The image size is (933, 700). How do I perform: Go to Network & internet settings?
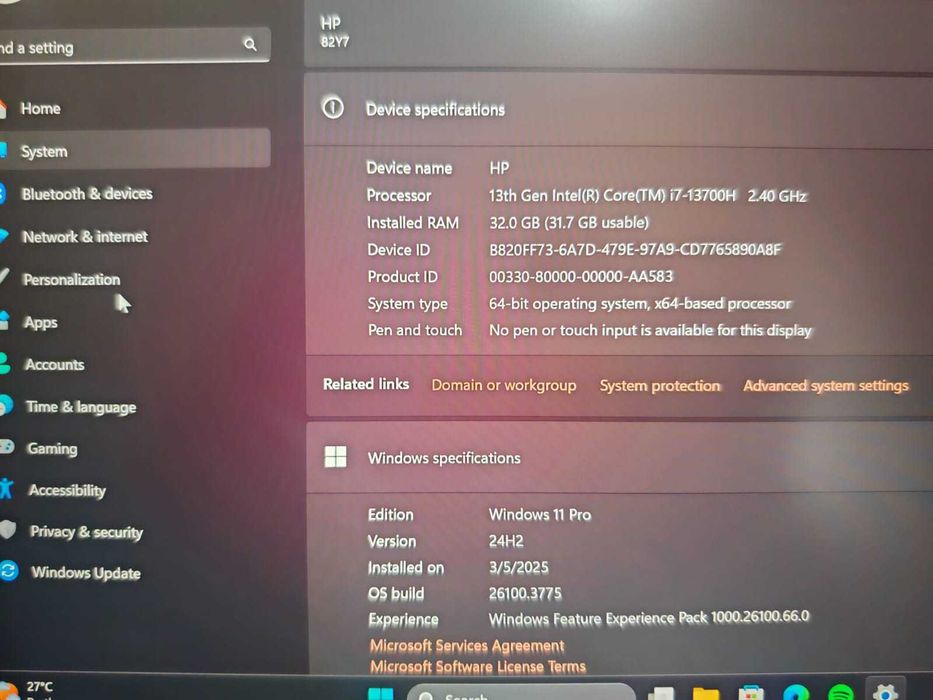(84, 237)
